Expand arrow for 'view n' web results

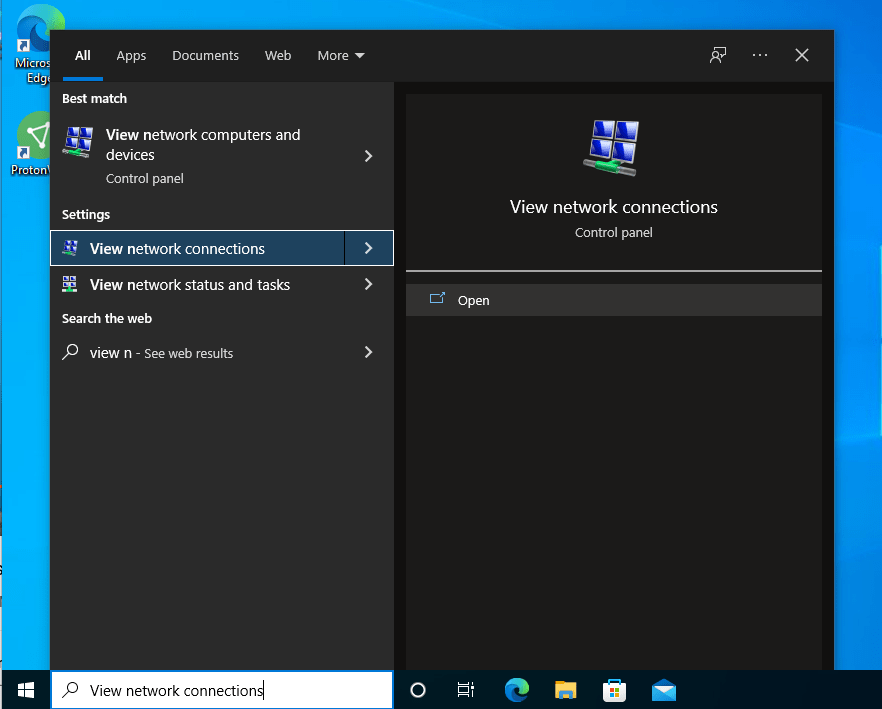coord(368,352)
